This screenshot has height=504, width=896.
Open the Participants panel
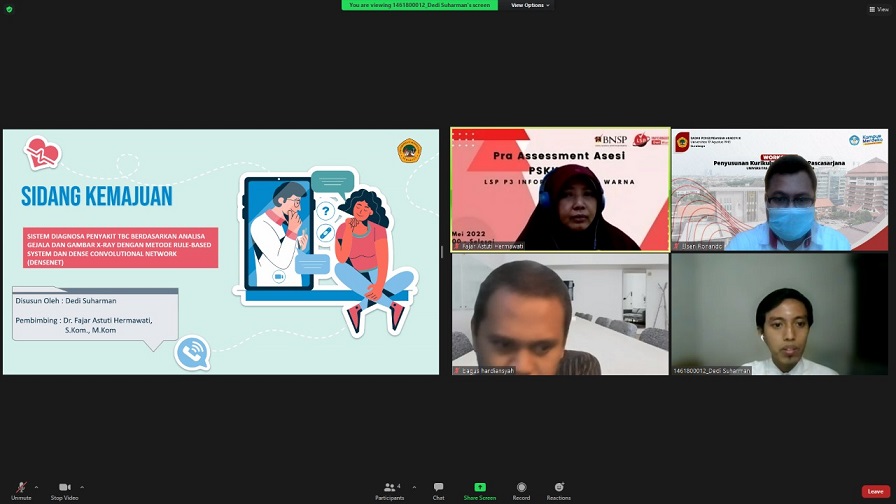[x=389, y=488]
